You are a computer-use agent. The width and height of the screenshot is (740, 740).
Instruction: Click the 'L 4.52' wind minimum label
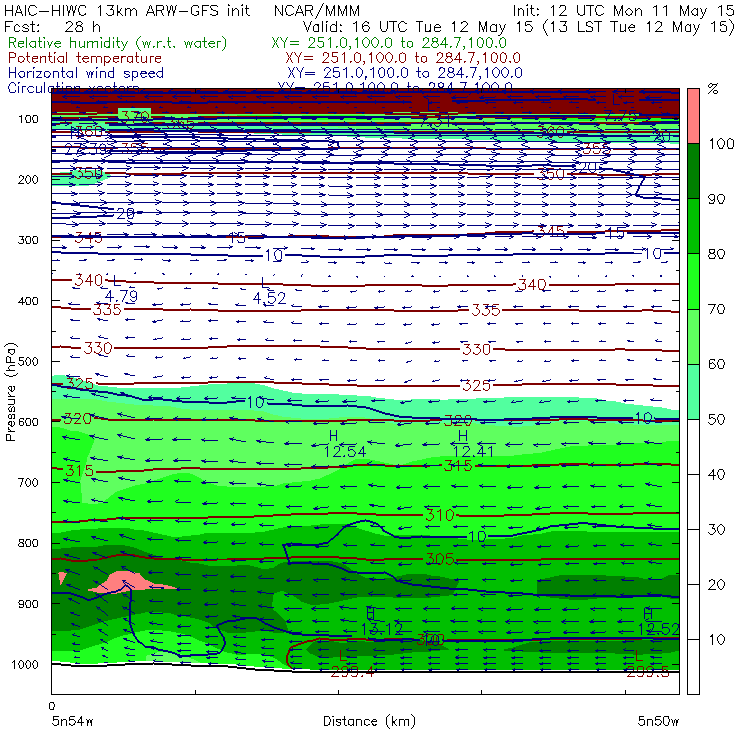click(269, 291)
